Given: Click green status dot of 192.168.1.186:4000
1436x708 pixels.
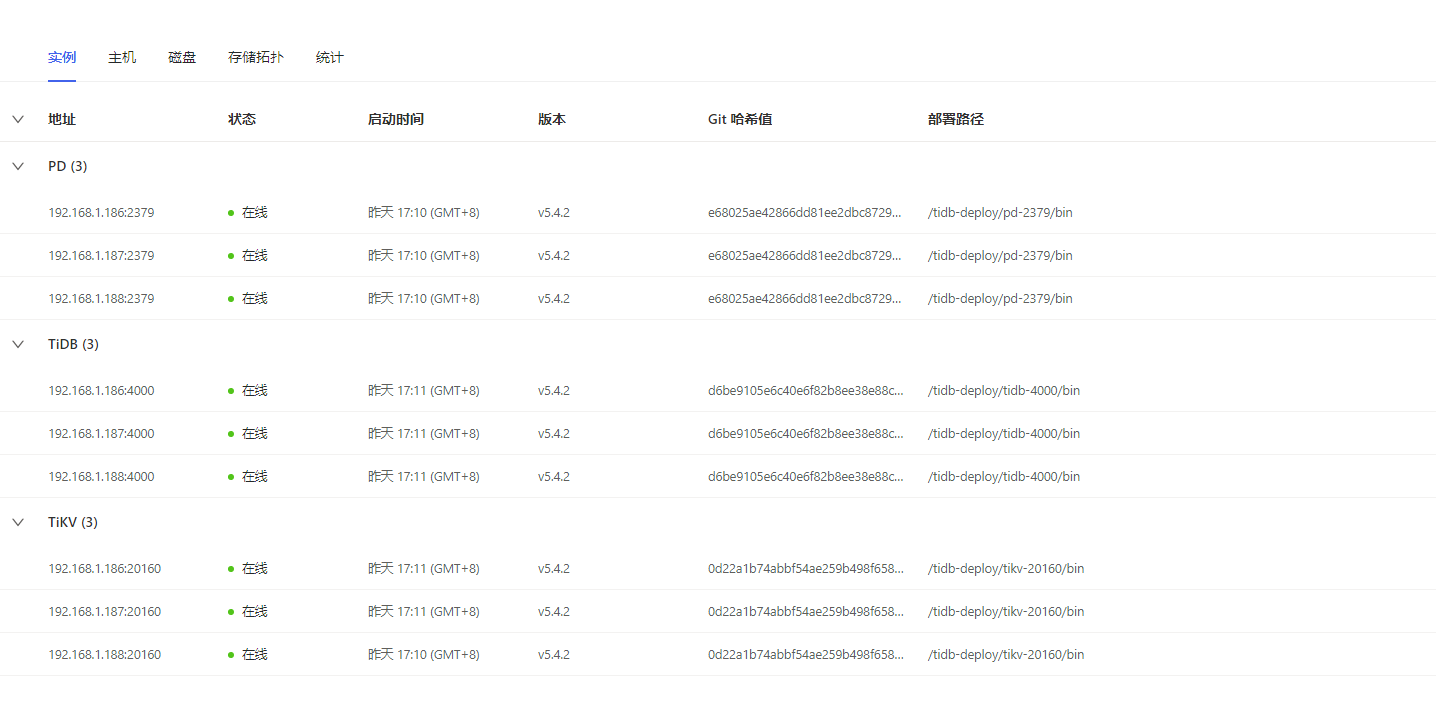Looking at the screenshot, I should click(x=231, y=391).
